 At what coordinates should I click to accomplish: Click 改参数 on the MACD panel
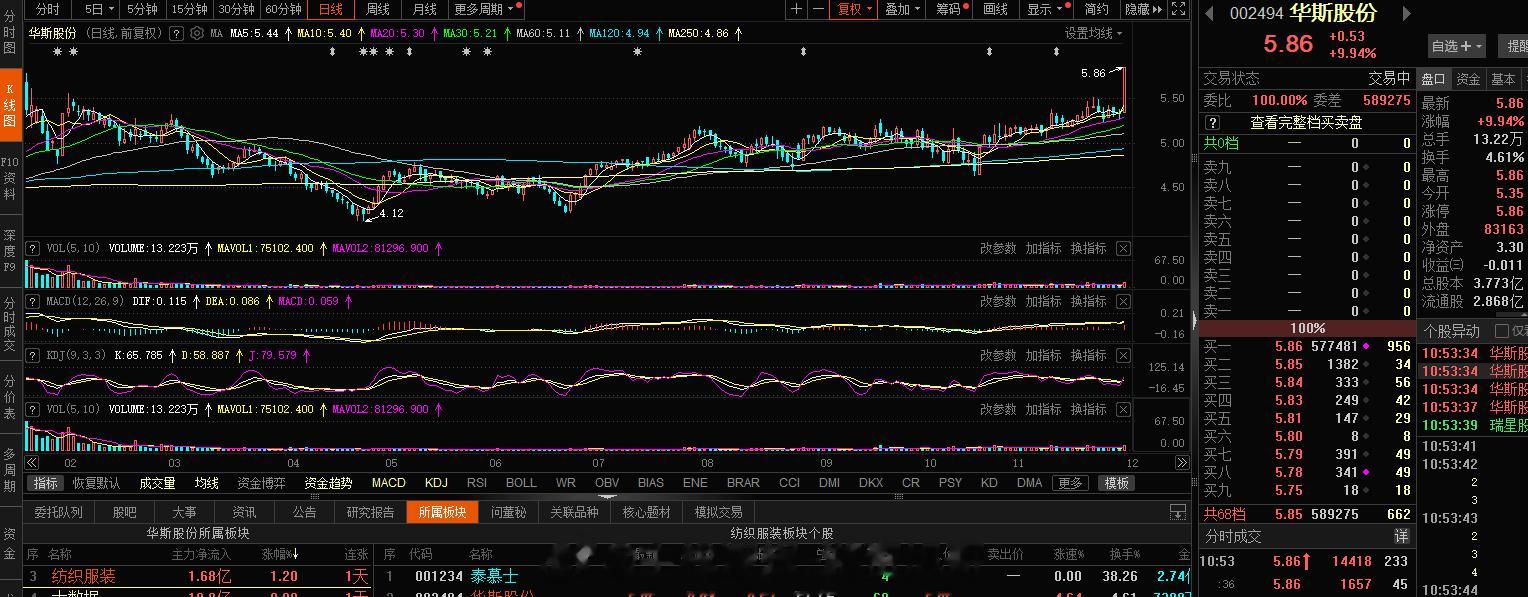click(x=998, y=302)
